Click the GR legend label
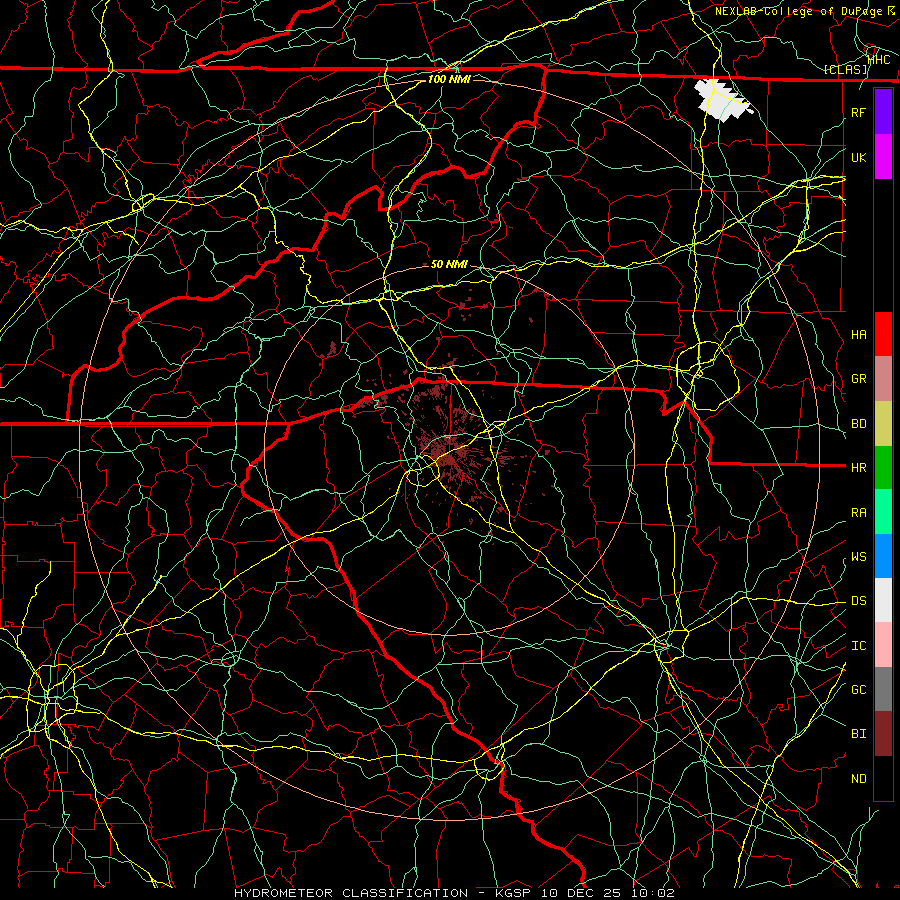The image size is (900, 900). pyautogui.click(x=859, y=379)
